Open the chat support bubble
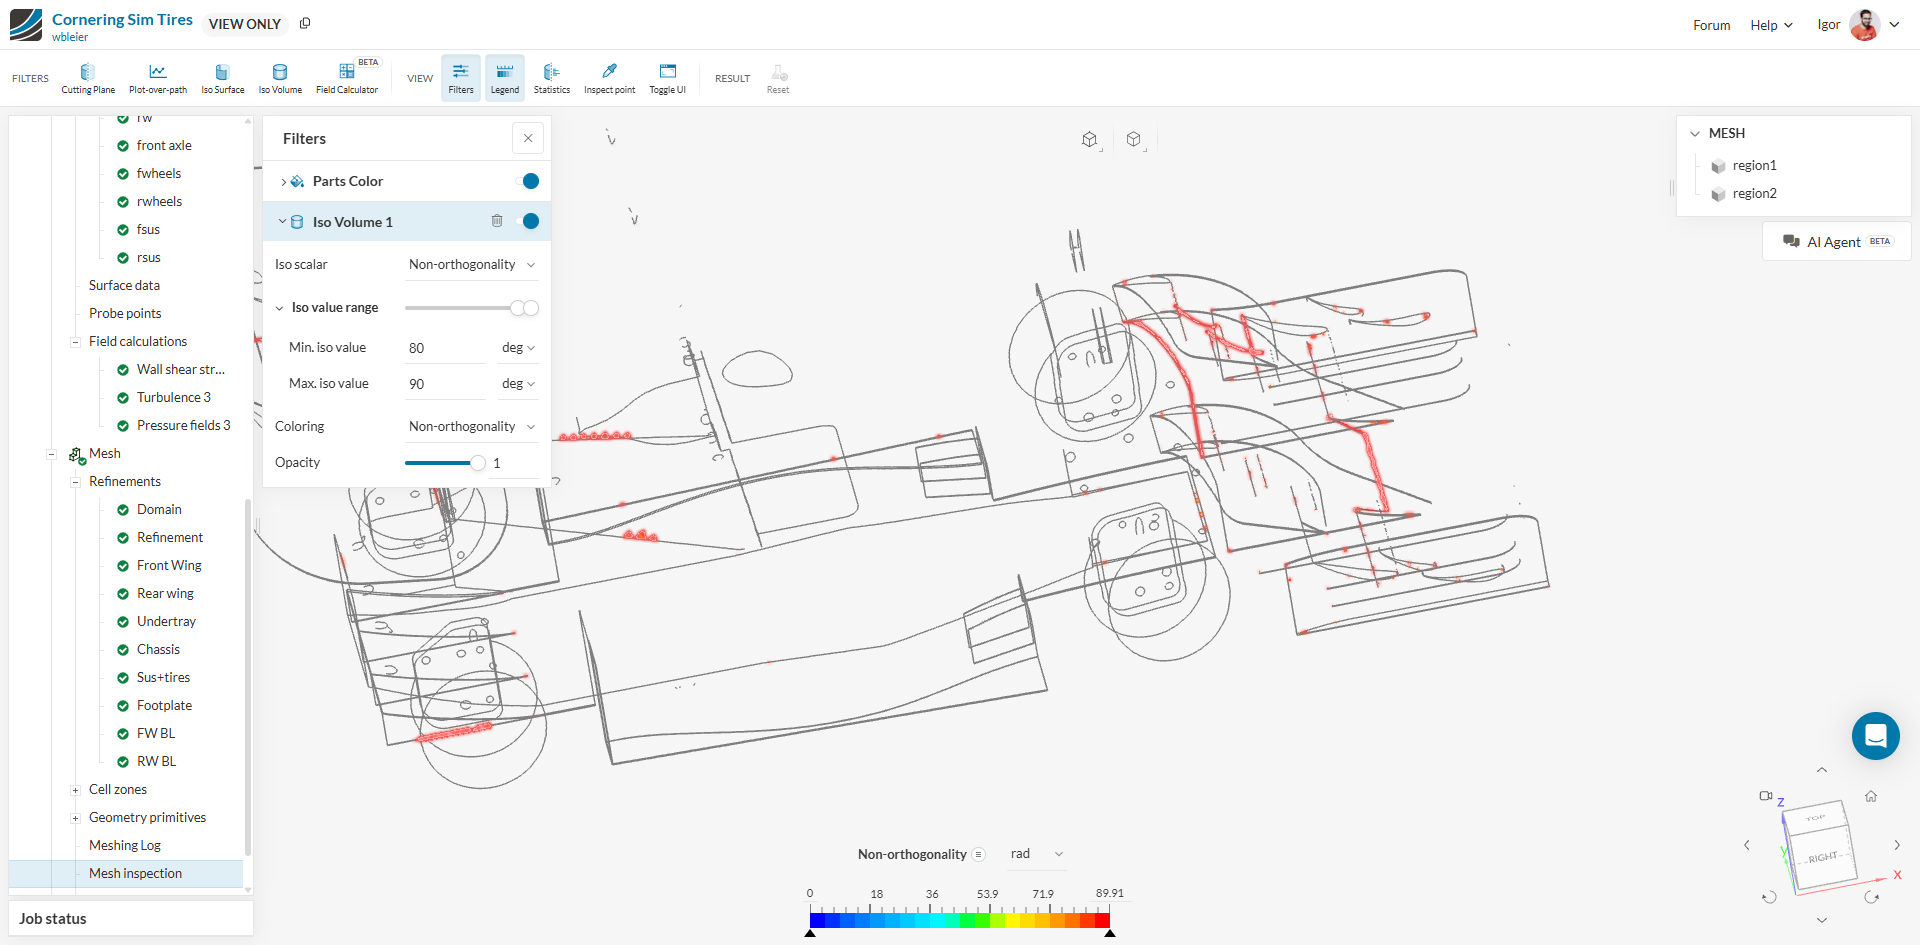This screenshot has width=1920, height=945. [1875, 736]
